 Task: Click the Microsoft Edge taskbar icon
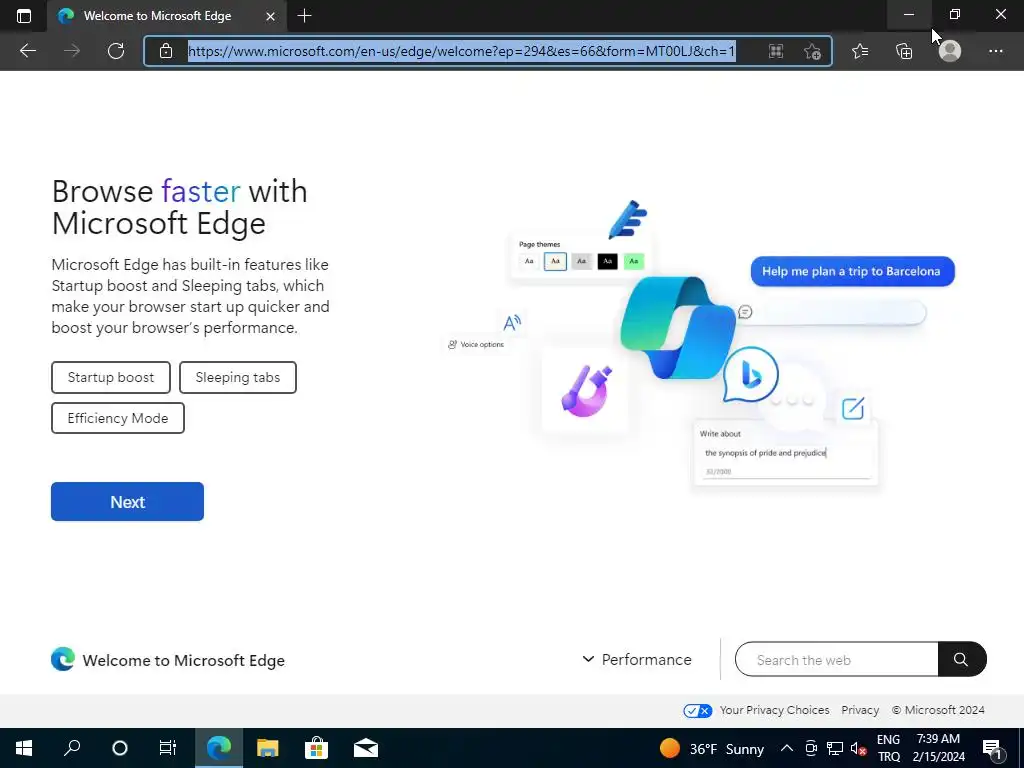219,748
